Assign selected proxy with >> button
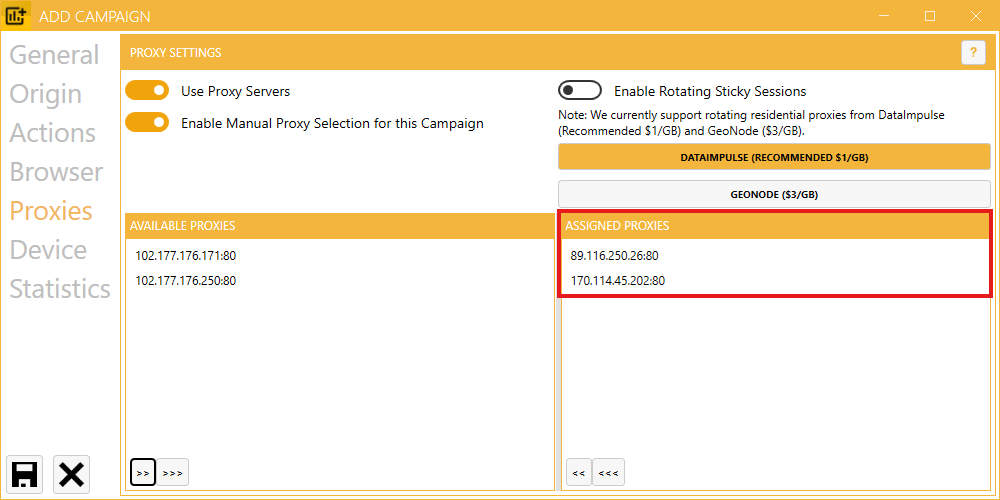Image resolution: width=1000 pixels, height=500 pixels. pos(143,472)
